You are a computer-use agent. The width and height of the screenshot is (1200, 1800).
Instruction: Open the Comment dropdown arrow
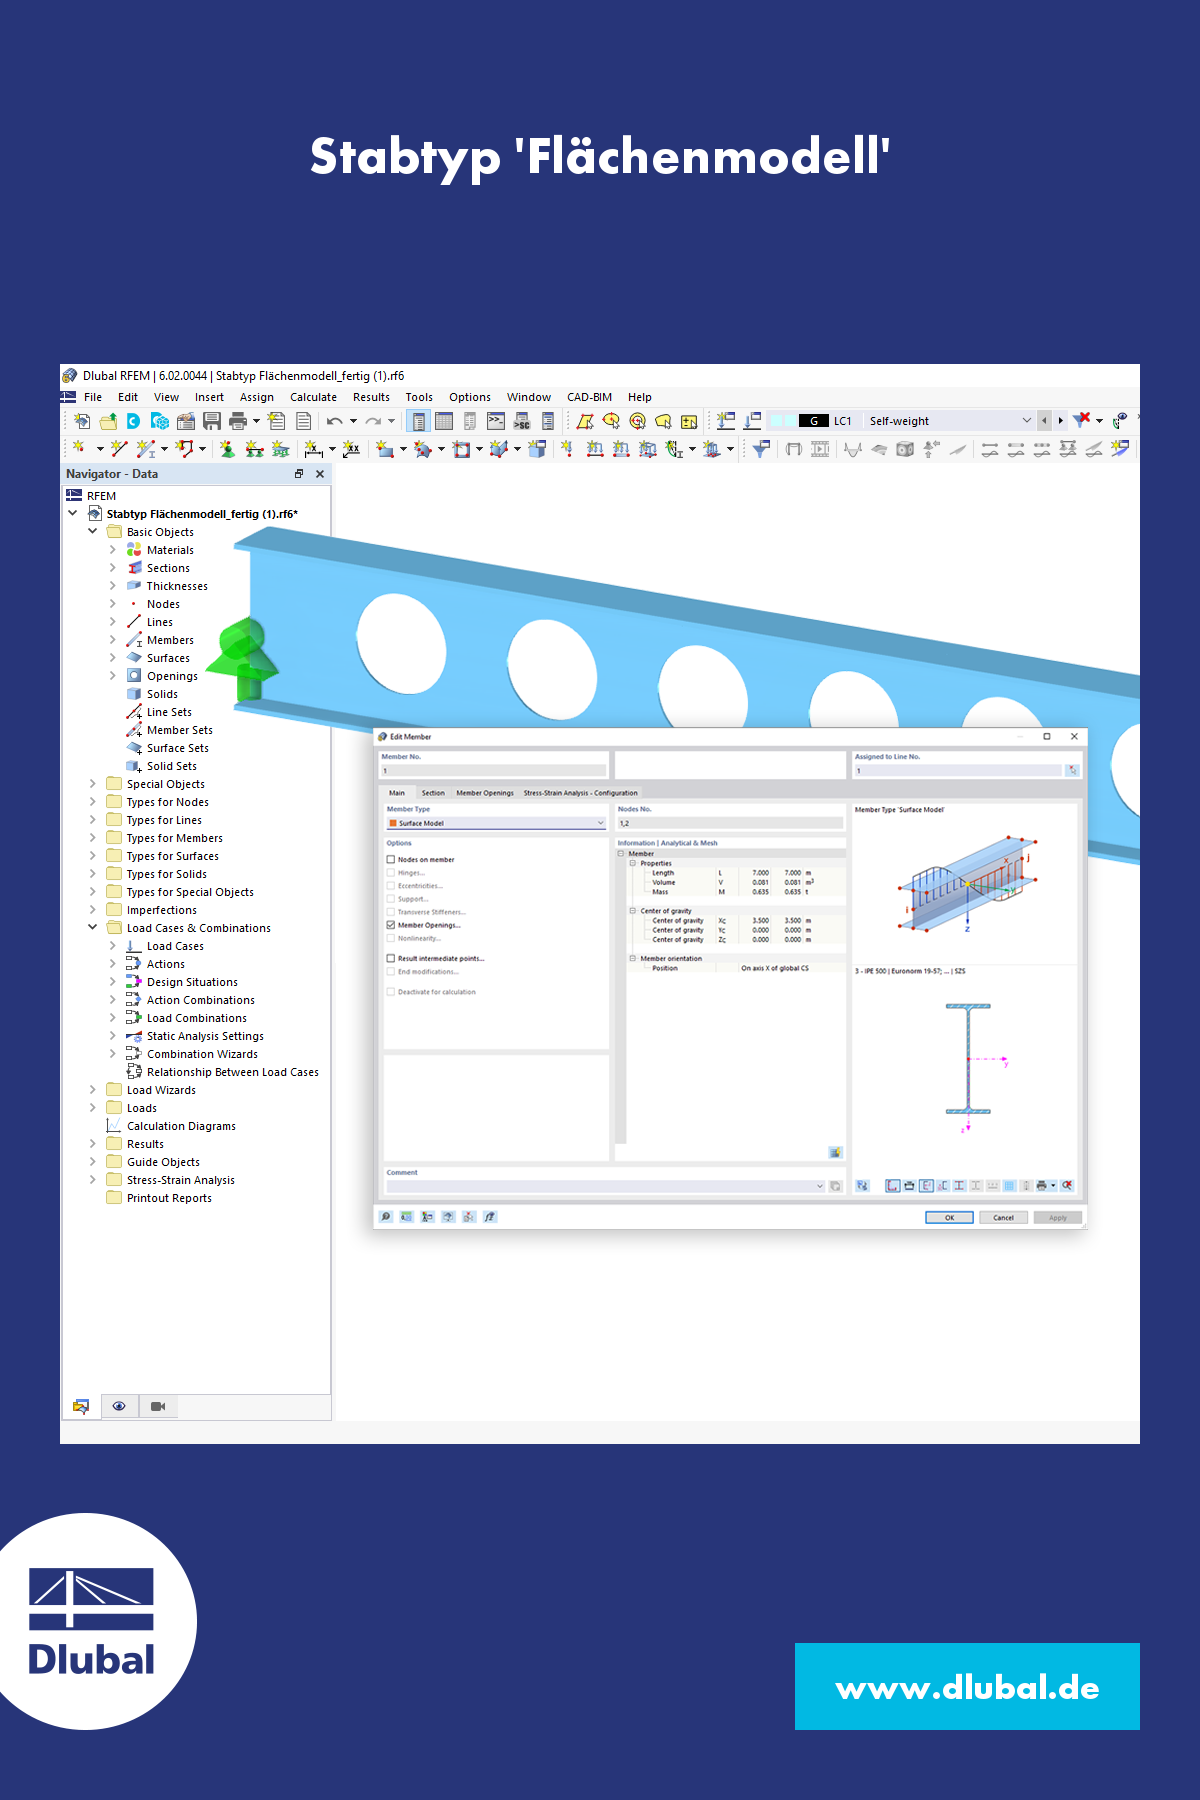pos(820,1186)
